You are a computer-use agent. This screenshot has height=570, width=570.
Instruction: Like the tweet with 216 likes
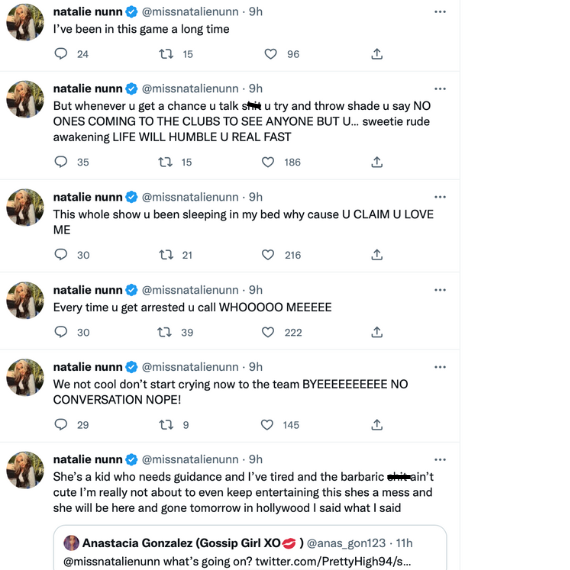tap(268, 255)
